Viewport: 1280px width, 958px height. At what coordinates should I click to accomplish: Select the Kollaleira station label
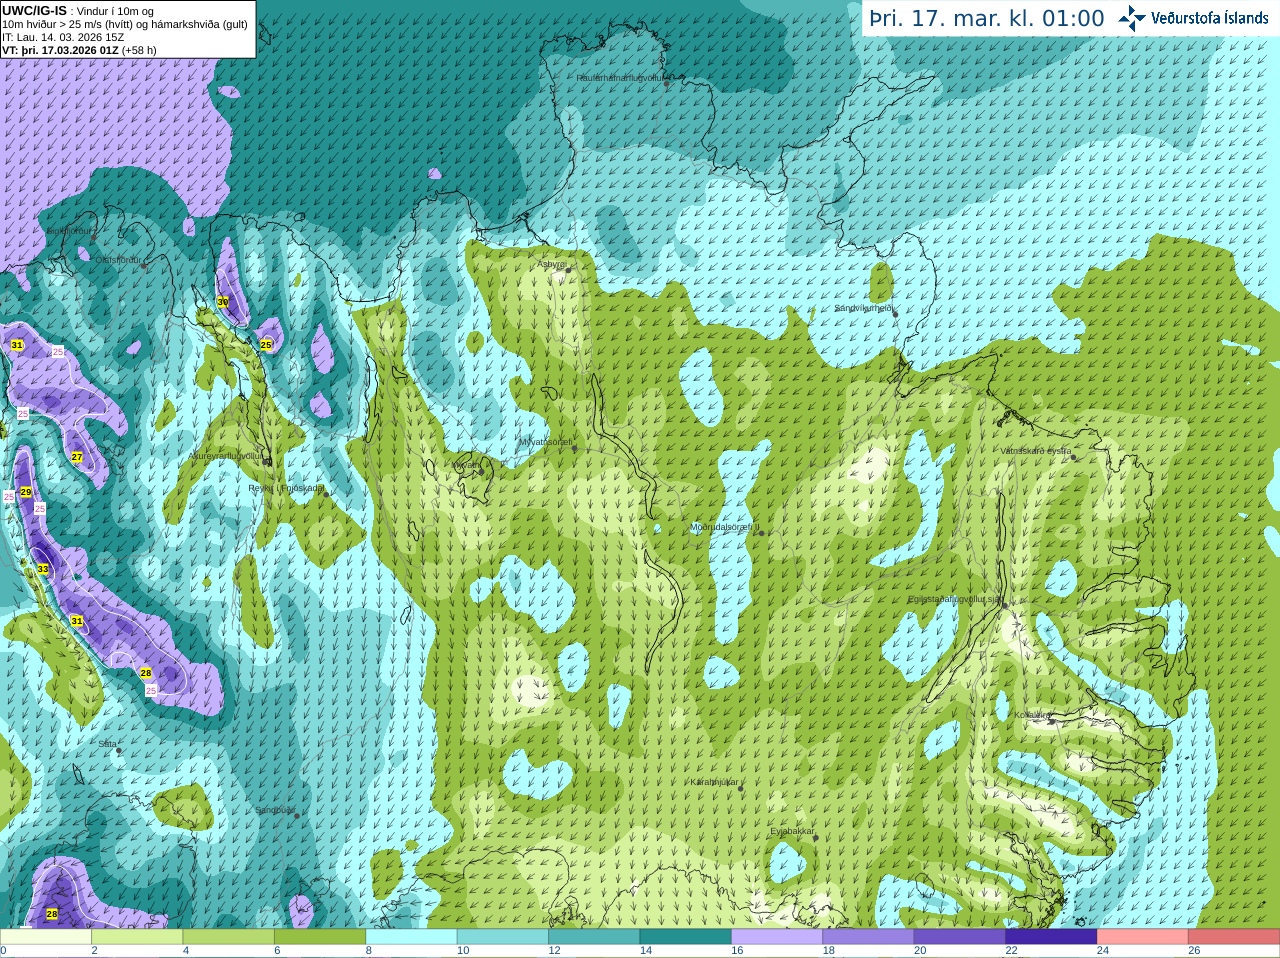point(1031,715)
